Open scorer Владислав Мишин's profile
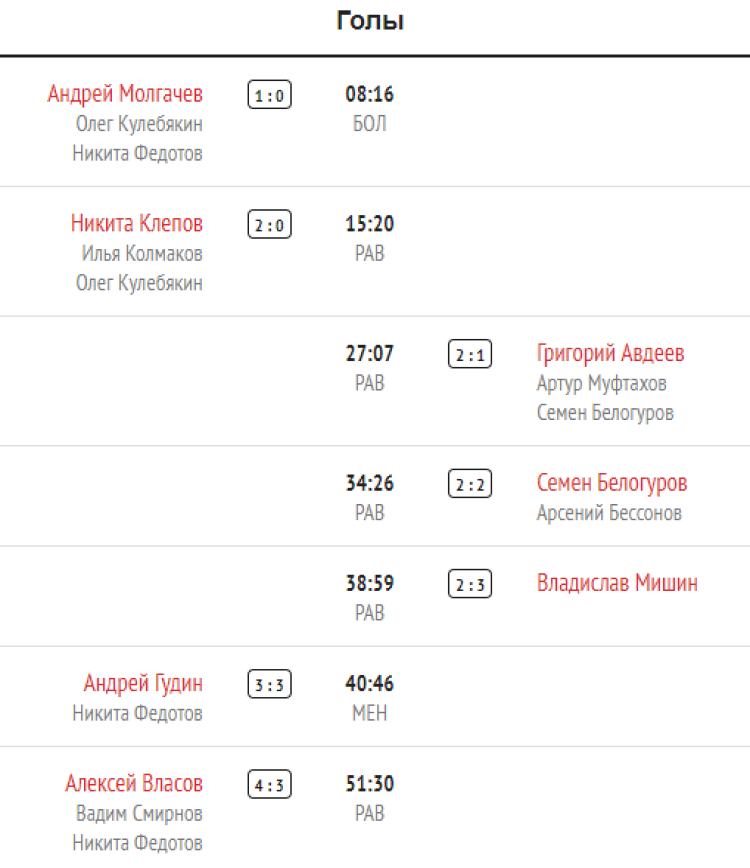The image size is (750, 868). [x=617, y=583]
